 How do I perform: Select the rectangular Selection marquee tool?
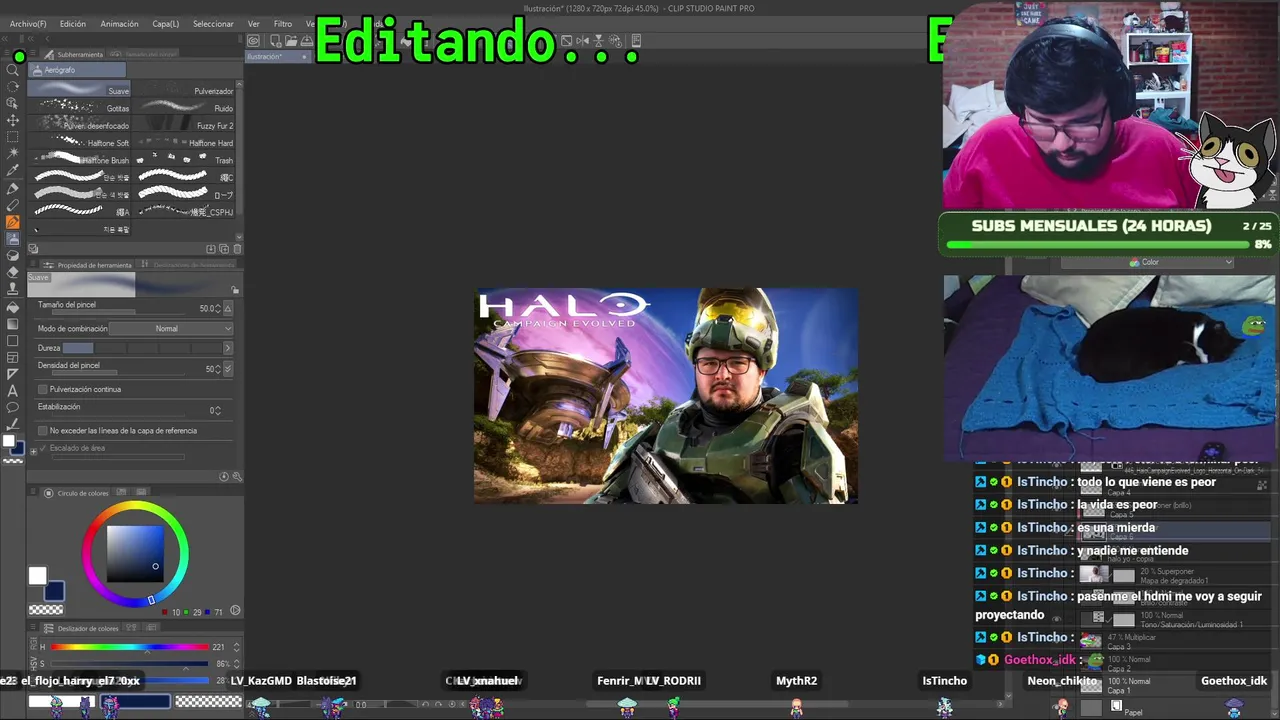pyautogui.click(x=13, y=137)
